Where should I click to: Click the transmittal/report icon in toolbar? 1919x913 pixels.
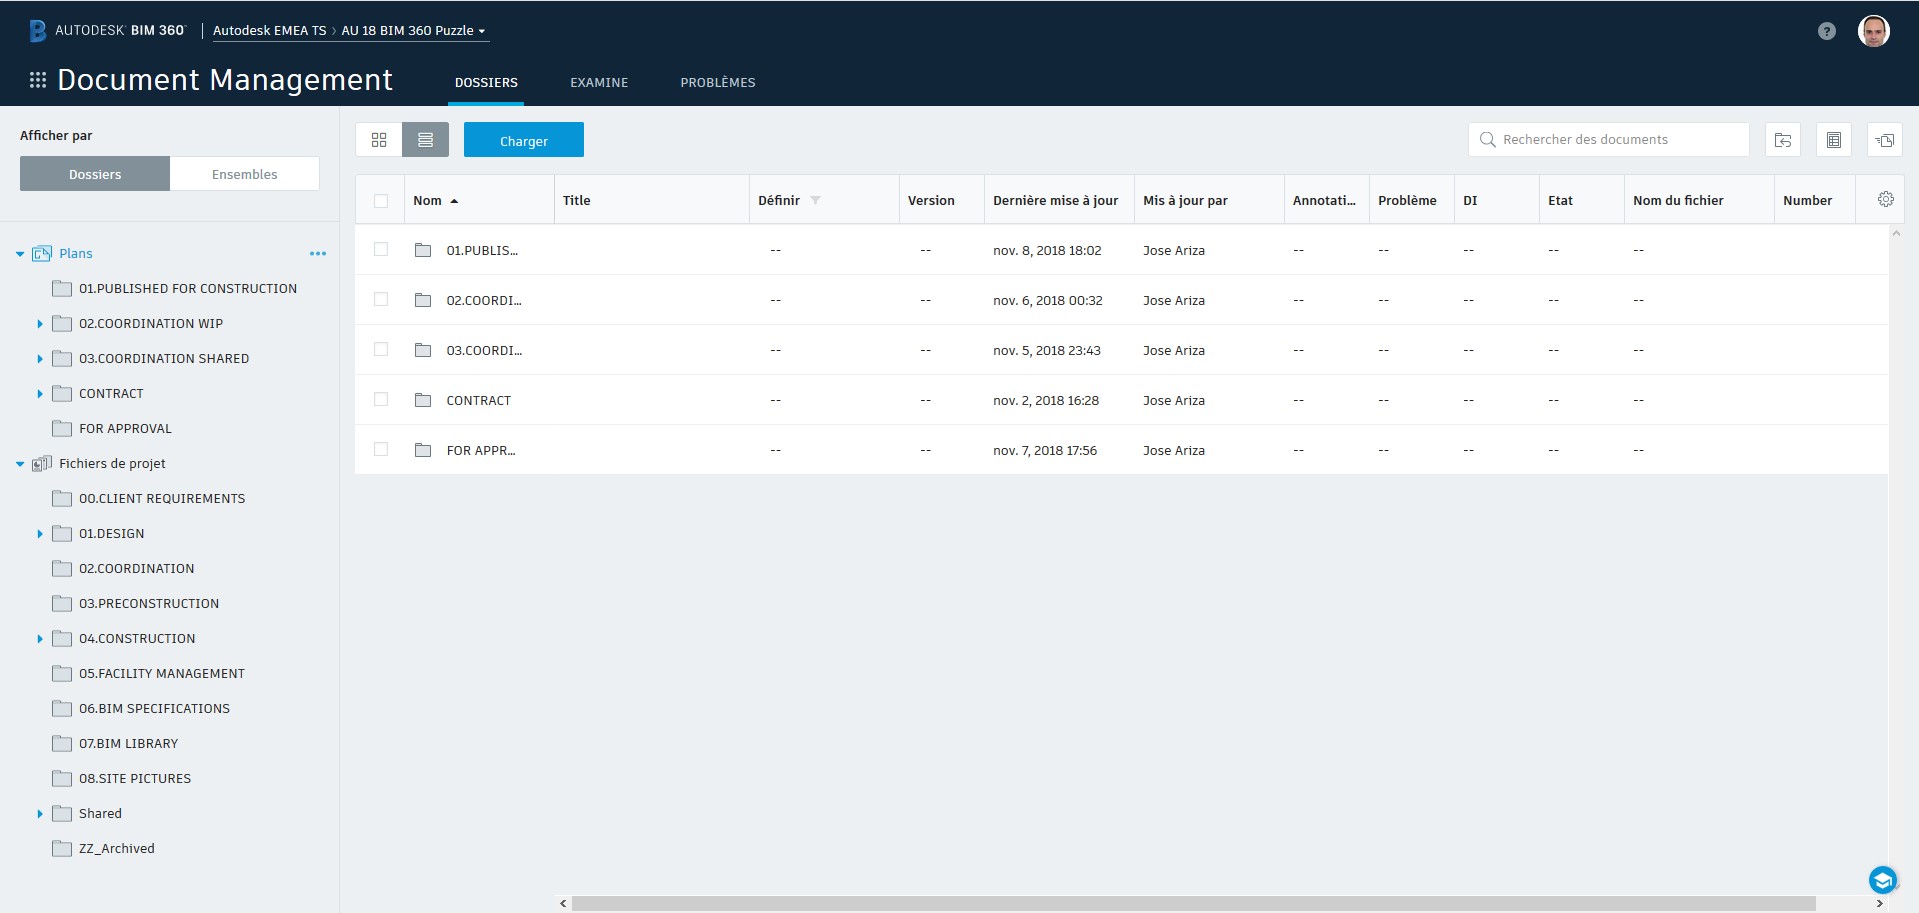(1834, 139)
